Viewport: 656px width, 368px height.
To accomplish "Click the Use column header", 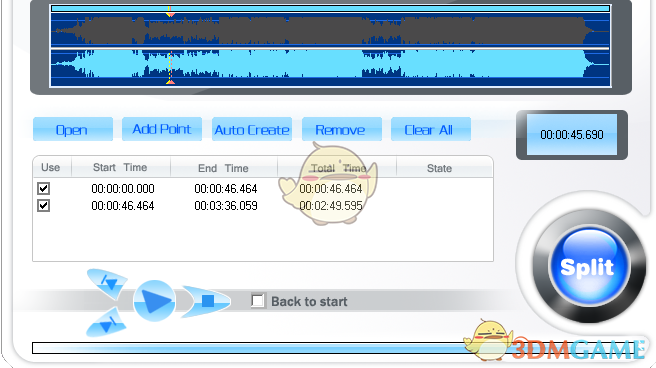I will [52, 168].
